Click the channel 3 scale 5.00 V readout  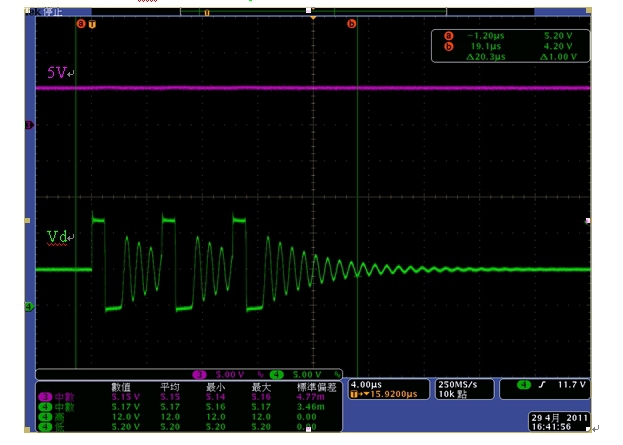pos(230,375)
